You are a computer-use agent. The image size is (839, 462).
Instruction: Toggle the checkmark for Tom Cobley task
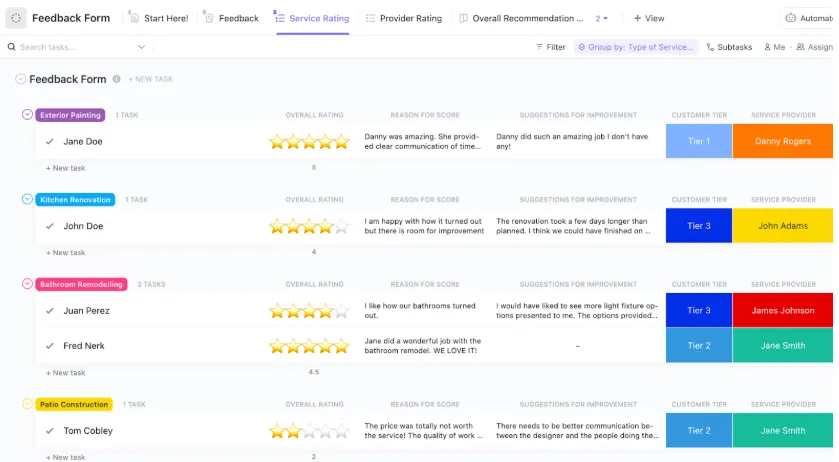tap(50, 430)
